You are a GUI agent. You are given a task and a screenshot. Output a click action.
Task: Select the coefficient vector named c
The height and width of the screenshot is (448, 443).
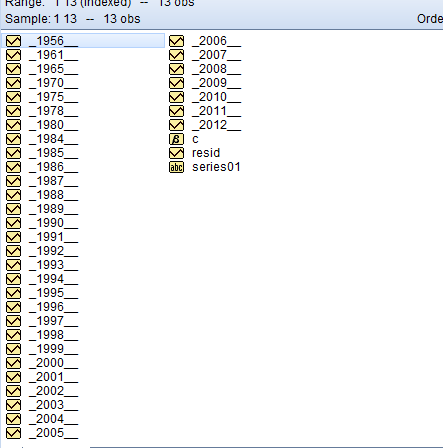[x=195, y=139]
